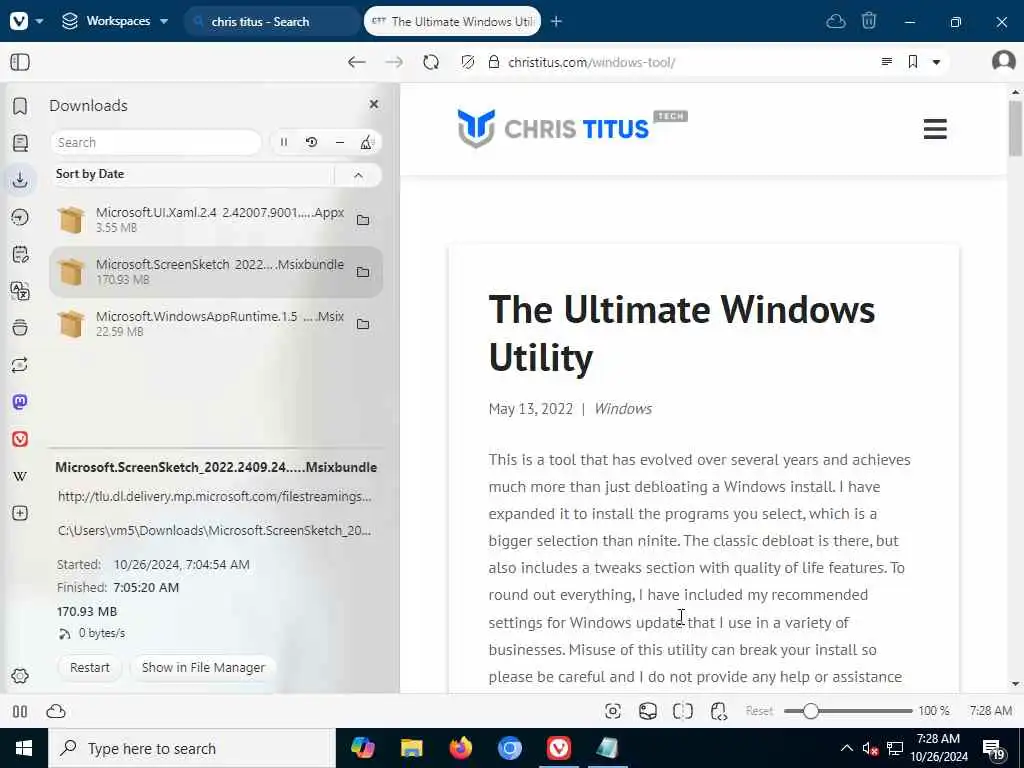Open folder for ScreenSketch download
The width and height of the screenshot is (1024, 768).
(x=363, y=272)
